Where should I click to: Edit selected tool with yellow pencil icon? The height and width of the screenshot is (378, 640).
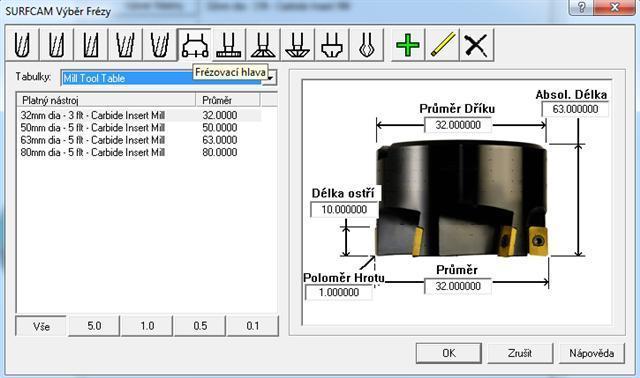pyautogui.click(x=442, y=45)
